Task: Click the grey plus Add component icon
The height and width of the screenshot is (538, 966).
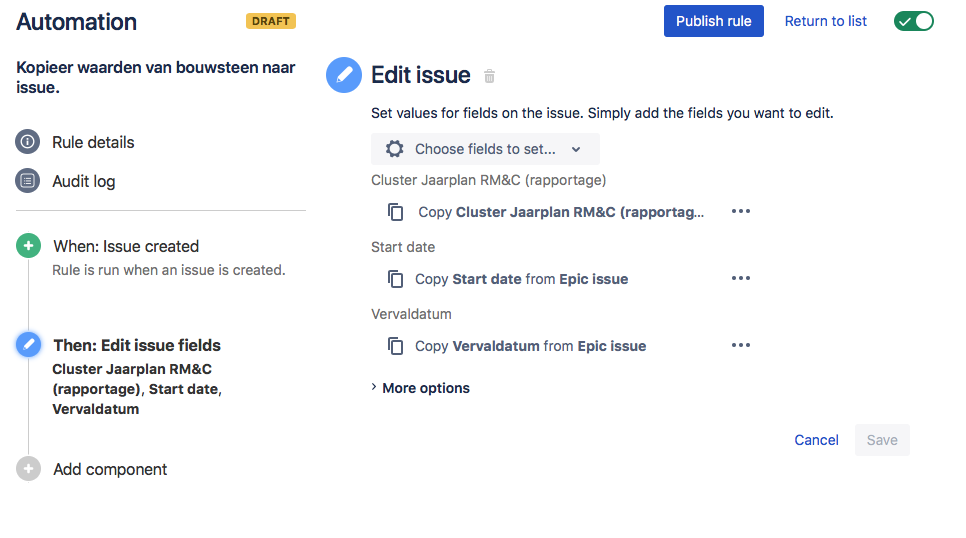Action: pyautogui.click(x=28, y=469)
